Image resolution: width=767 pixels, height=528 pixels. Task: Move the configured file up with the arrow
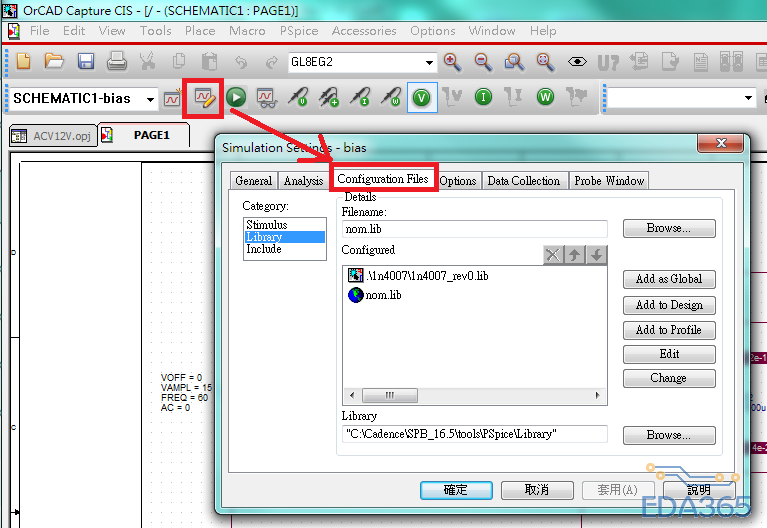coord(575,255)
